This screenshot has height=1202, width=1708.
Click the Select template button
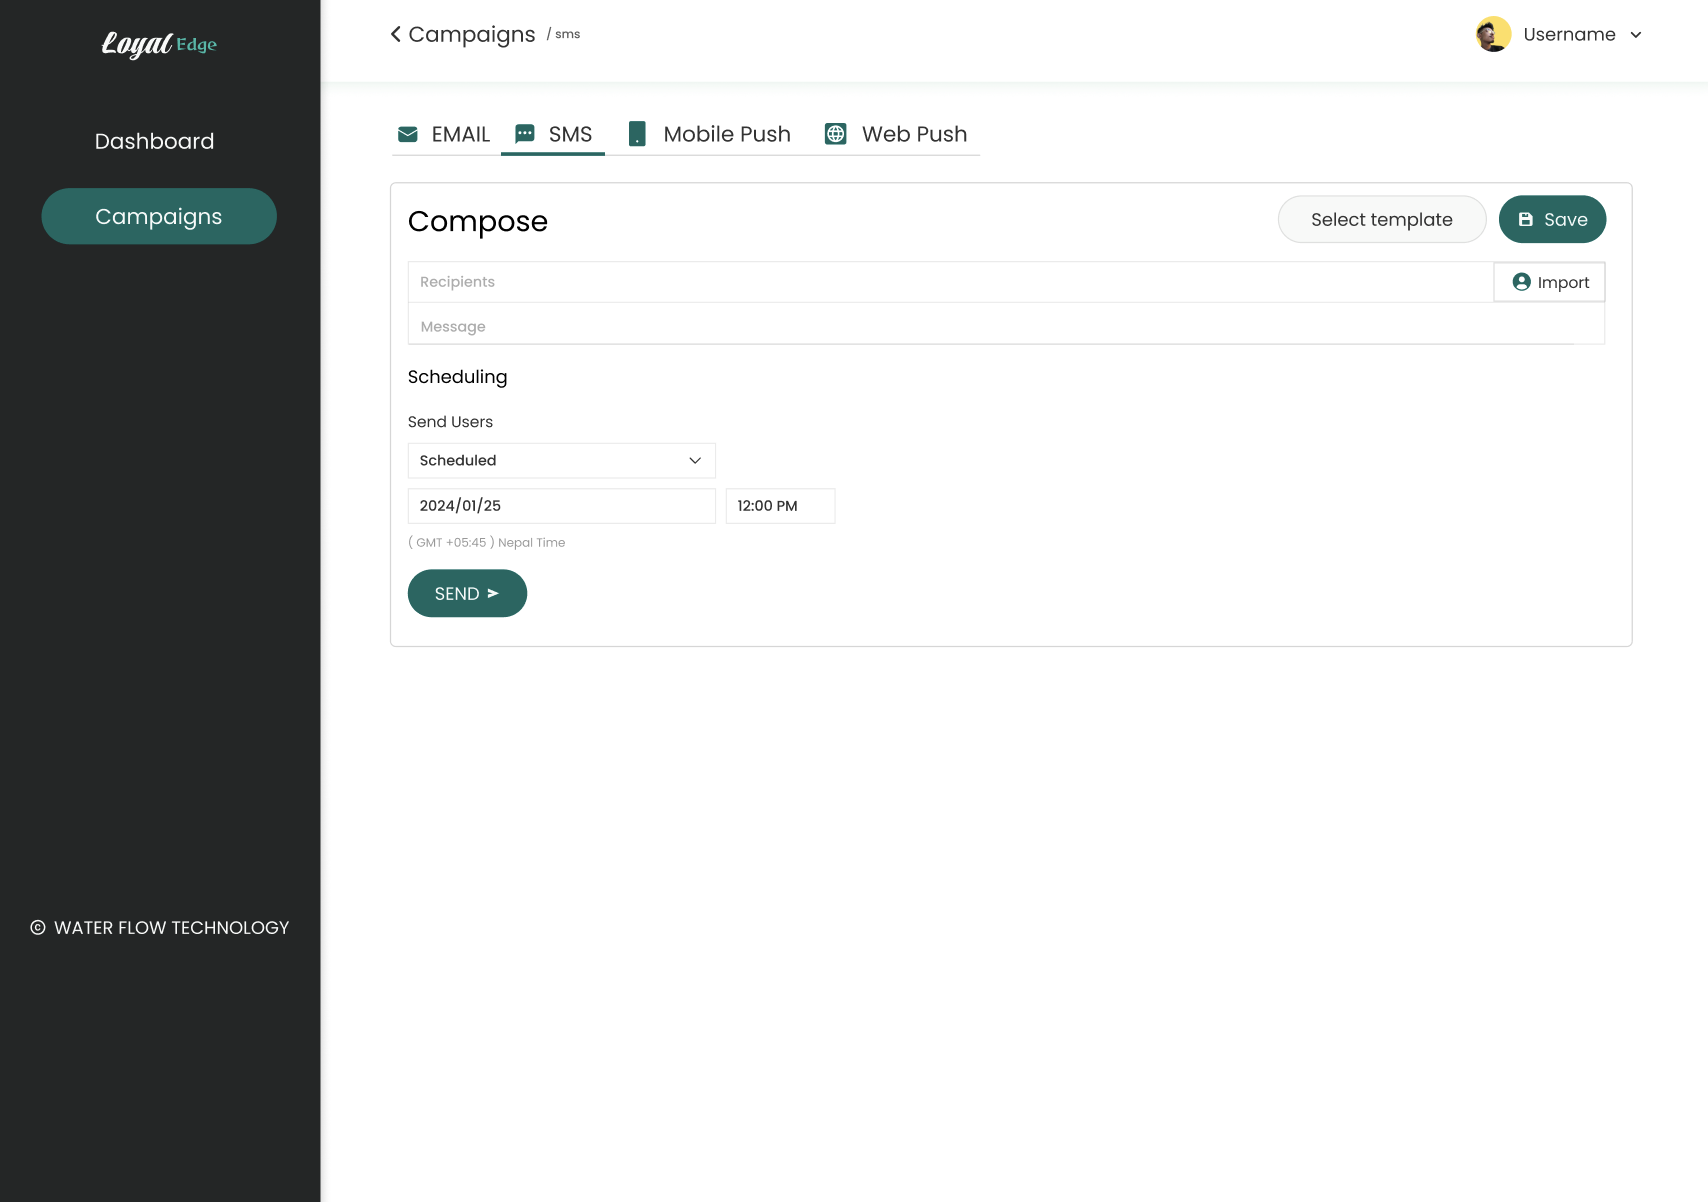(1382, 219)
